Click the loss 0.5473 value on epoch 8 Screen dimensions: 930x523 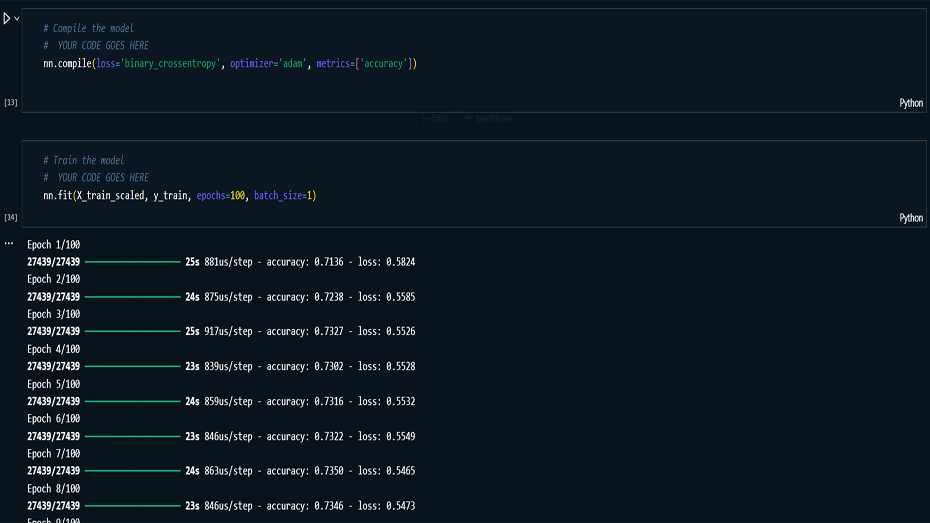tap(400, 506)
